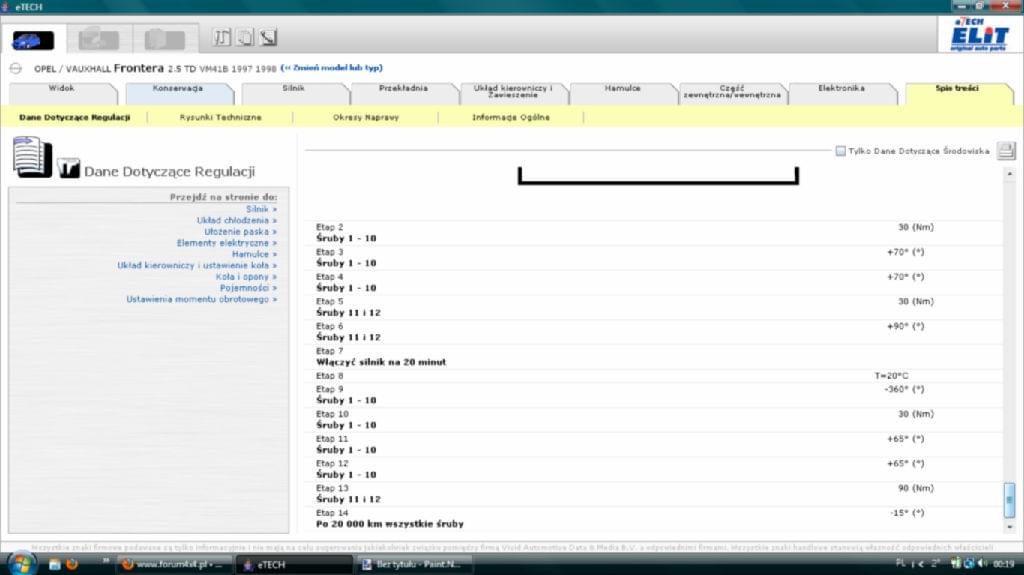1024x575 pixels.
Task: Jump to Ustawienia momentu obrotowego section
Action: coord(202,299)
